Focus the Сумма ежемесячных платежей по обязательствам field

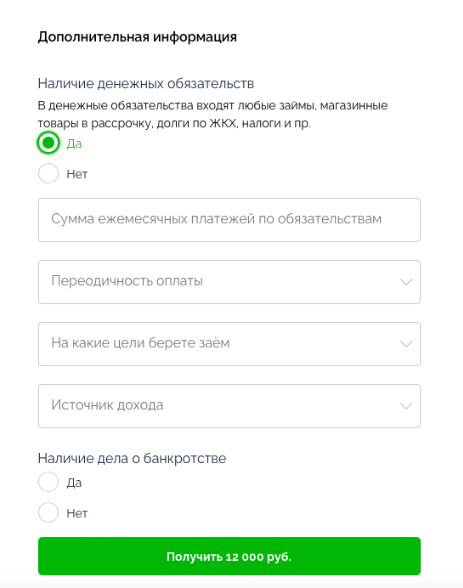pos(229,220)
